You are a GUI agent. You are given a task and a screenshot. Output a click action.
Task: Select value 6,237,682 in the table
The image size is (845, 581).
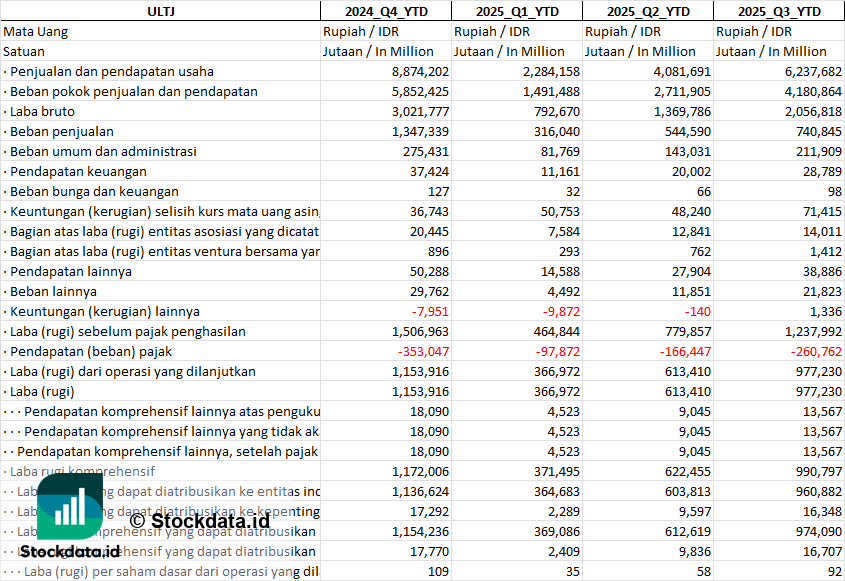[x=813, y=72]
